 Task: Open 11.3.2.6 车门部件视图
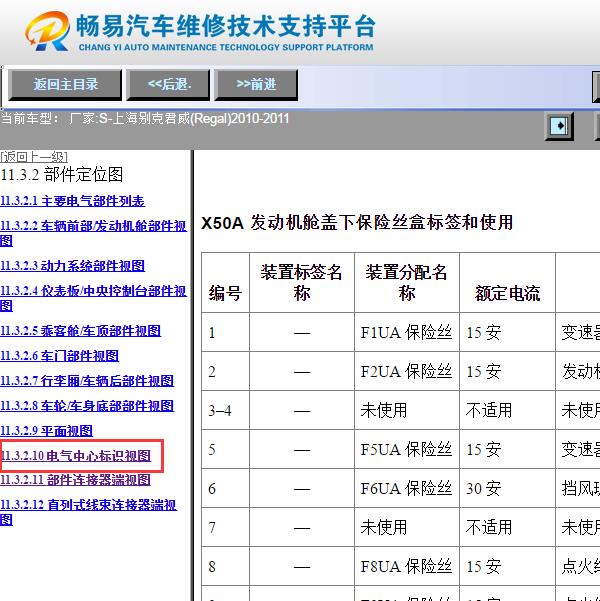point(59,356)
